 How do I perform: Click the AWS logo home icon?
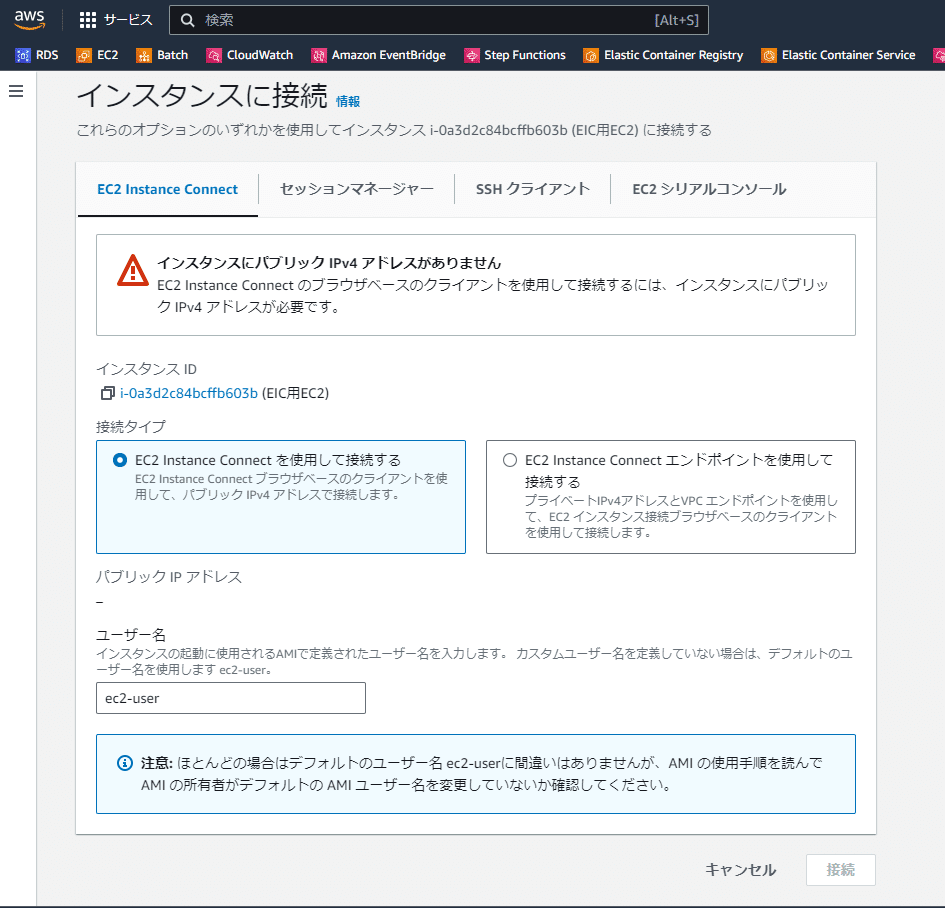pos(30,19)
